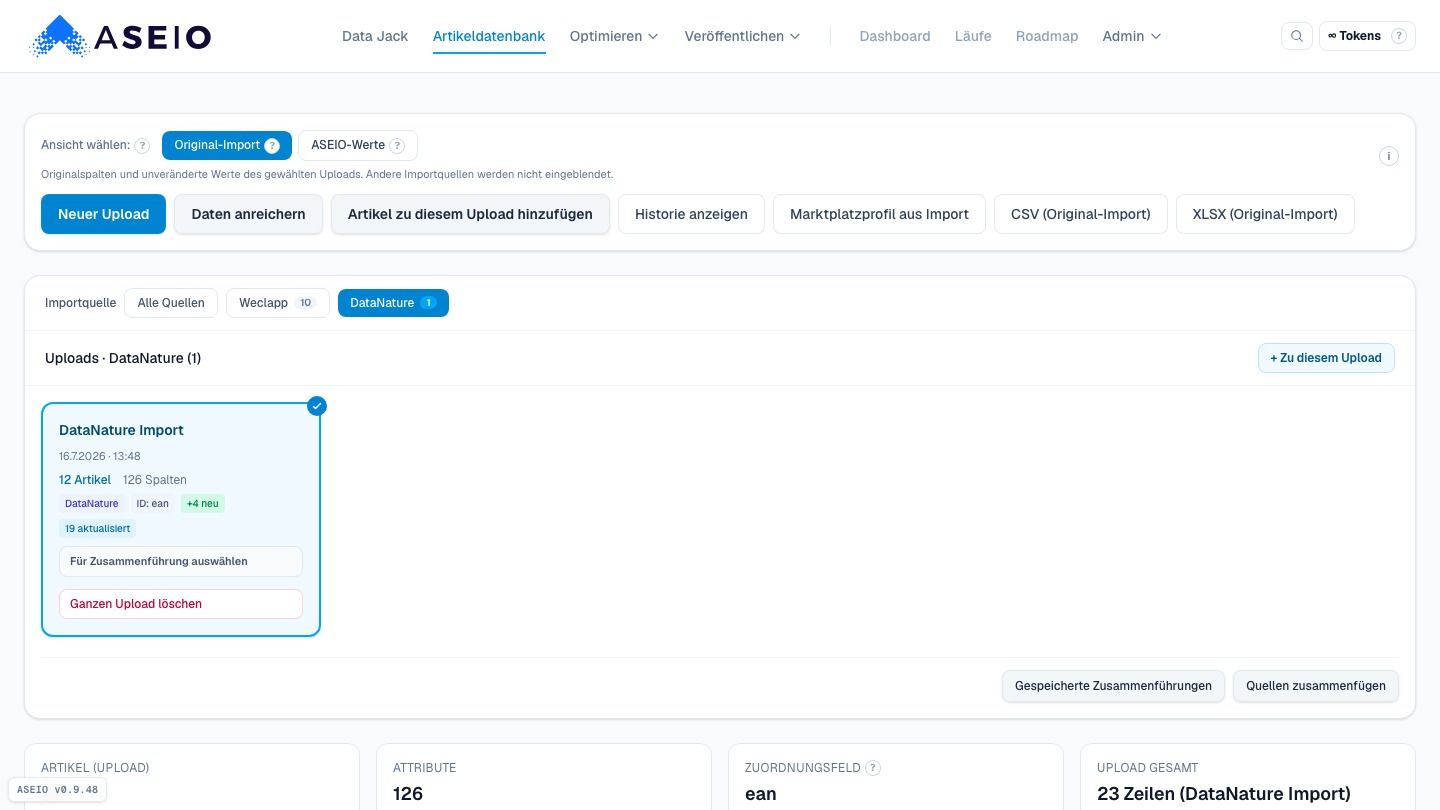
Task: Filter by Weclapp source
Action: tap(277, 303)
